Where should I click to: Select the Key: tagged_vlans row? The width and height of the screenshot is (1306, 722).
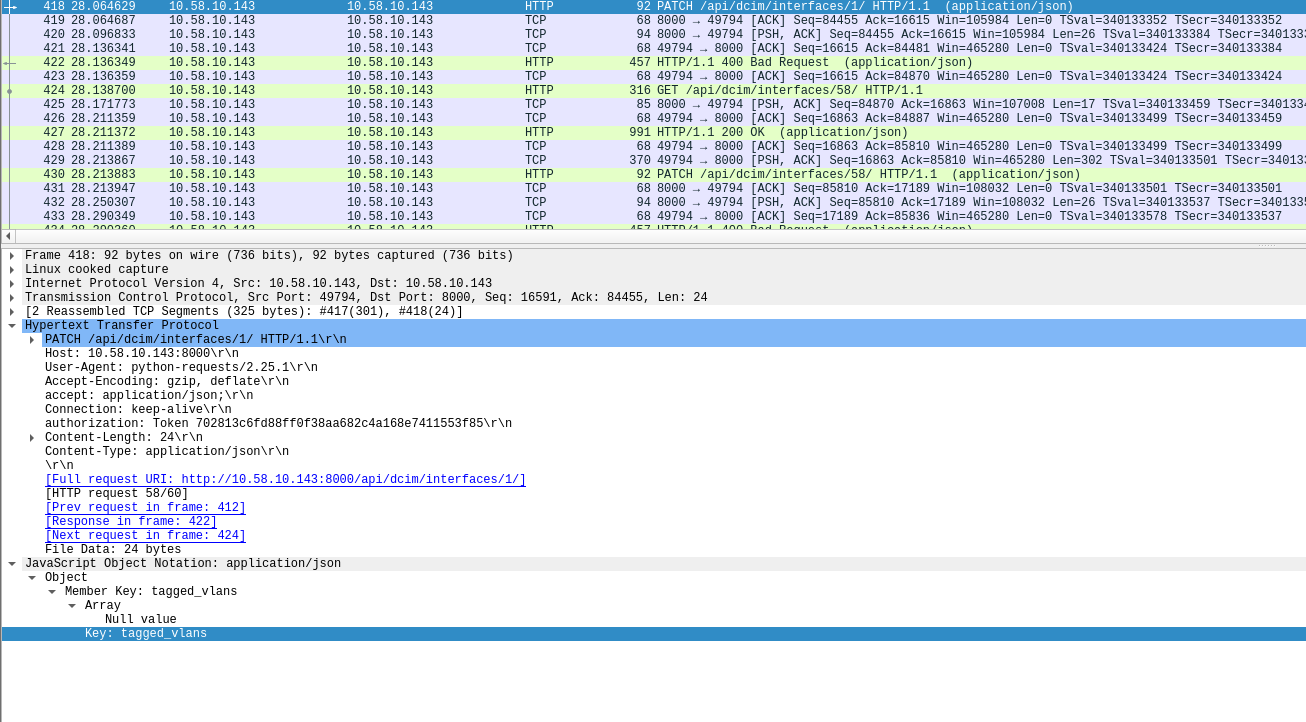653,634
